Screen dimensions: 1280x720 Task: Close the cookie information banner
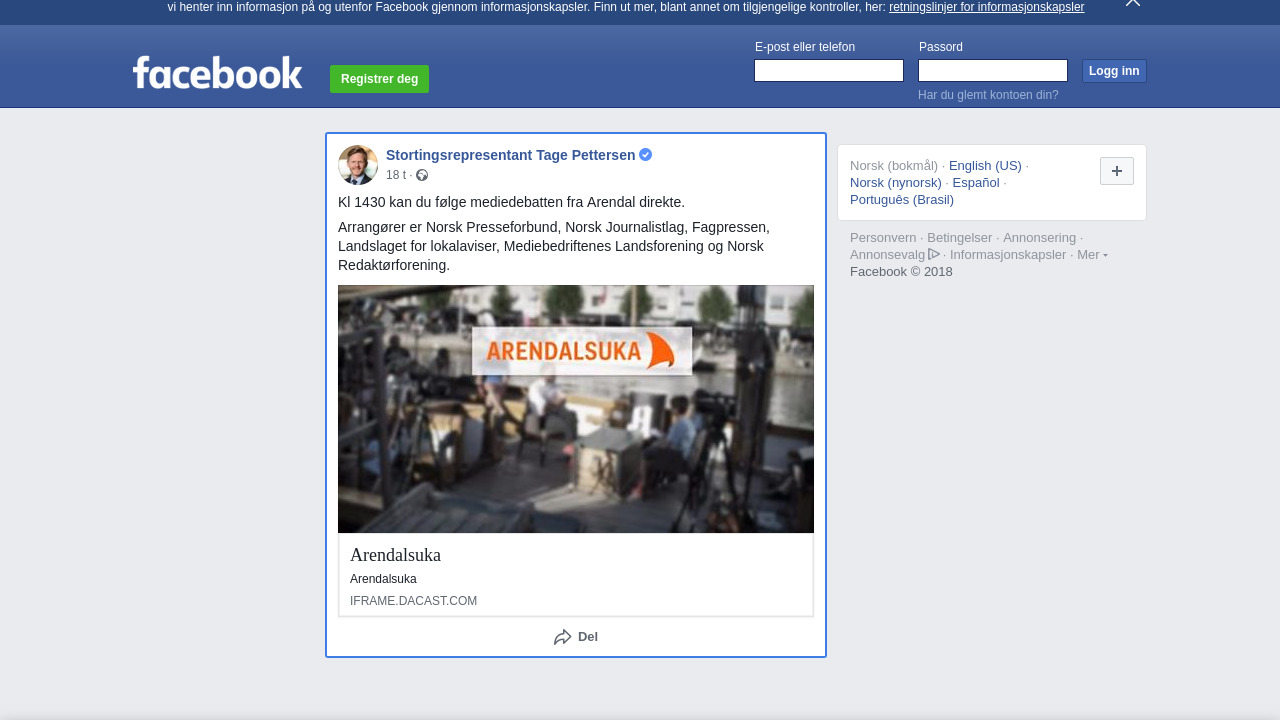1133,3
